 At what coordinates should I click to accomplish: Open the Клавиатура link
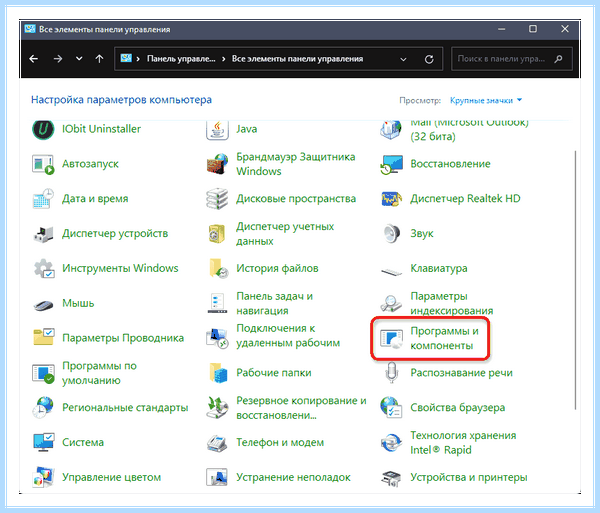(x=439, y=269)
